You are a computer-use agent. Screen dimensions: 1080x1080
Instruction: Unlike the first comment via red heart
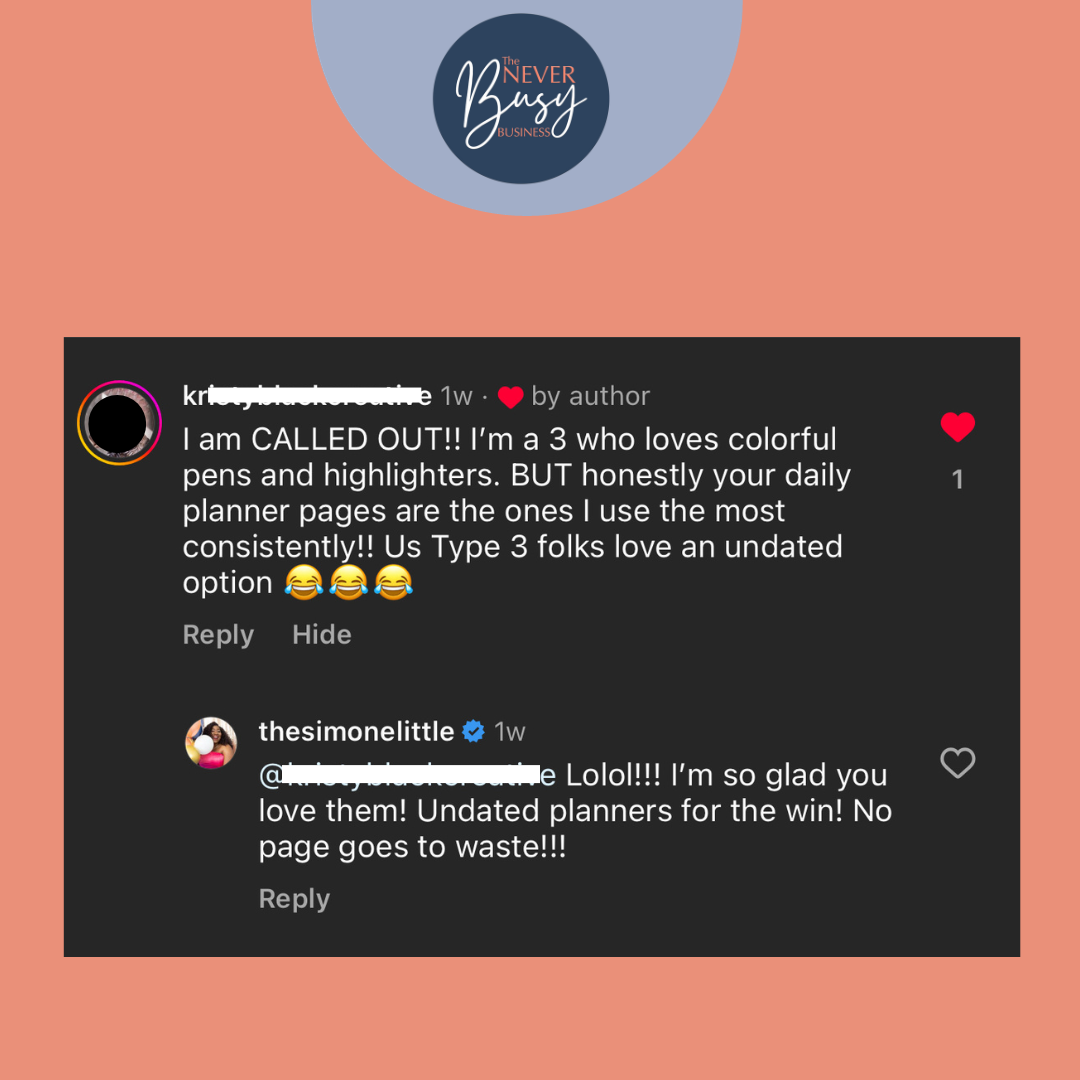pos(957,426)
